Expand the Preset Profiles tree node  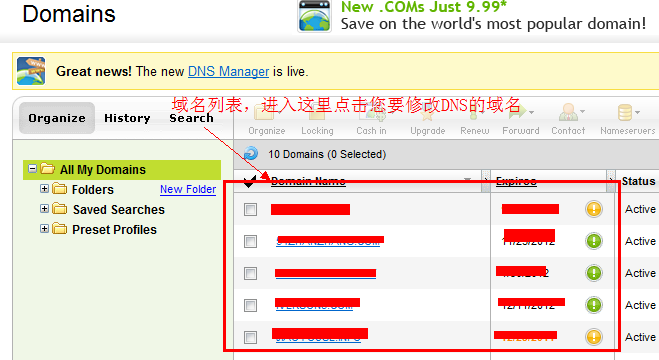point(44,229)
